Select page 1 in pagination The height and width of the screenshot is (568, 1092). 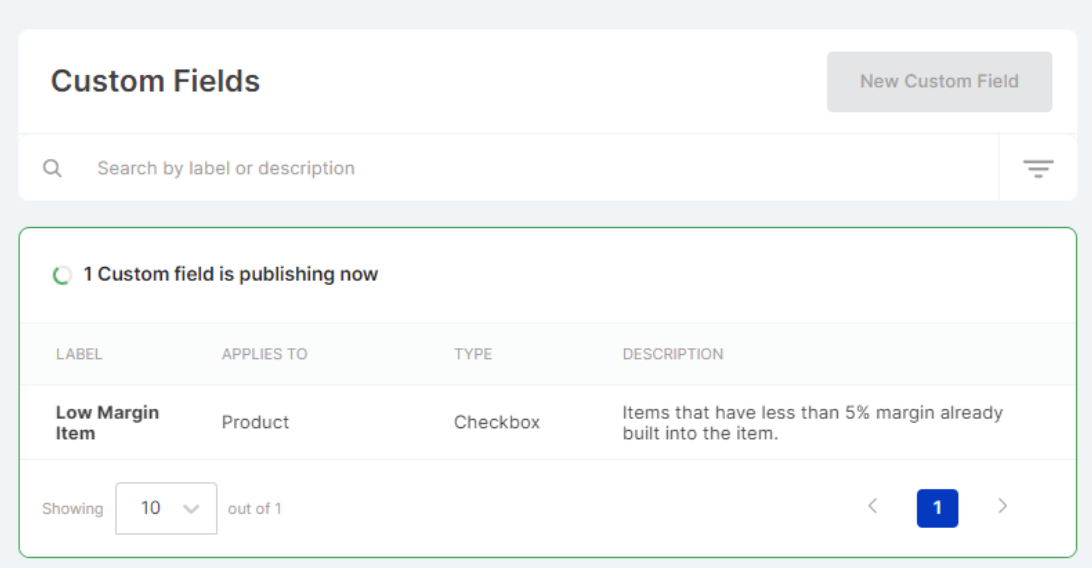pyautogui.click(x=937, y=508)
